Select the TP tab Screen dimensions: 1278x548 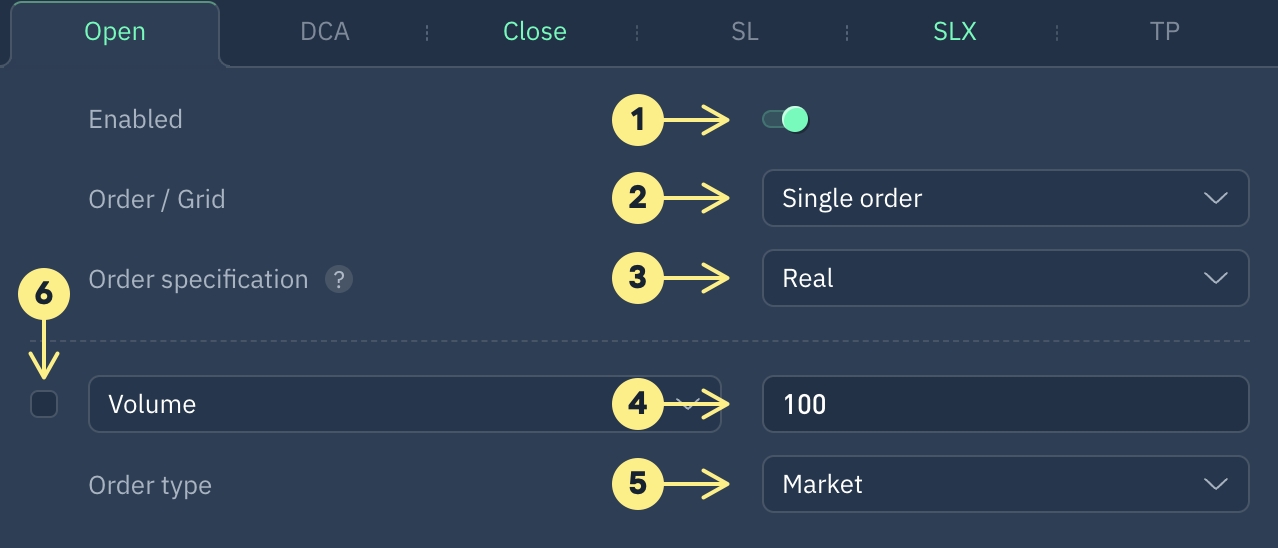click(1165, 32)
